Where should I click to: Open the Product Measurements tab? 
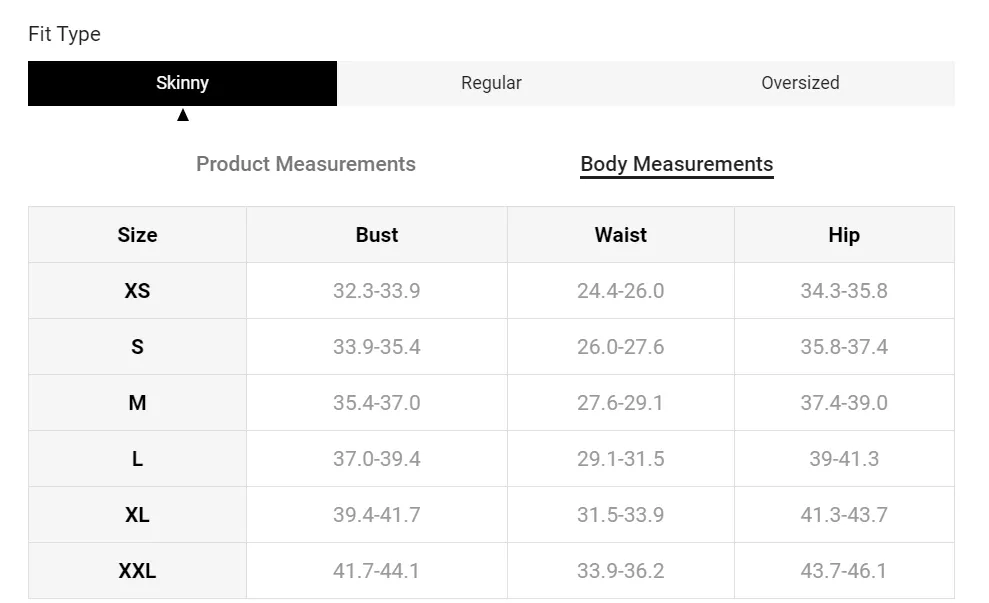[306, 164]
